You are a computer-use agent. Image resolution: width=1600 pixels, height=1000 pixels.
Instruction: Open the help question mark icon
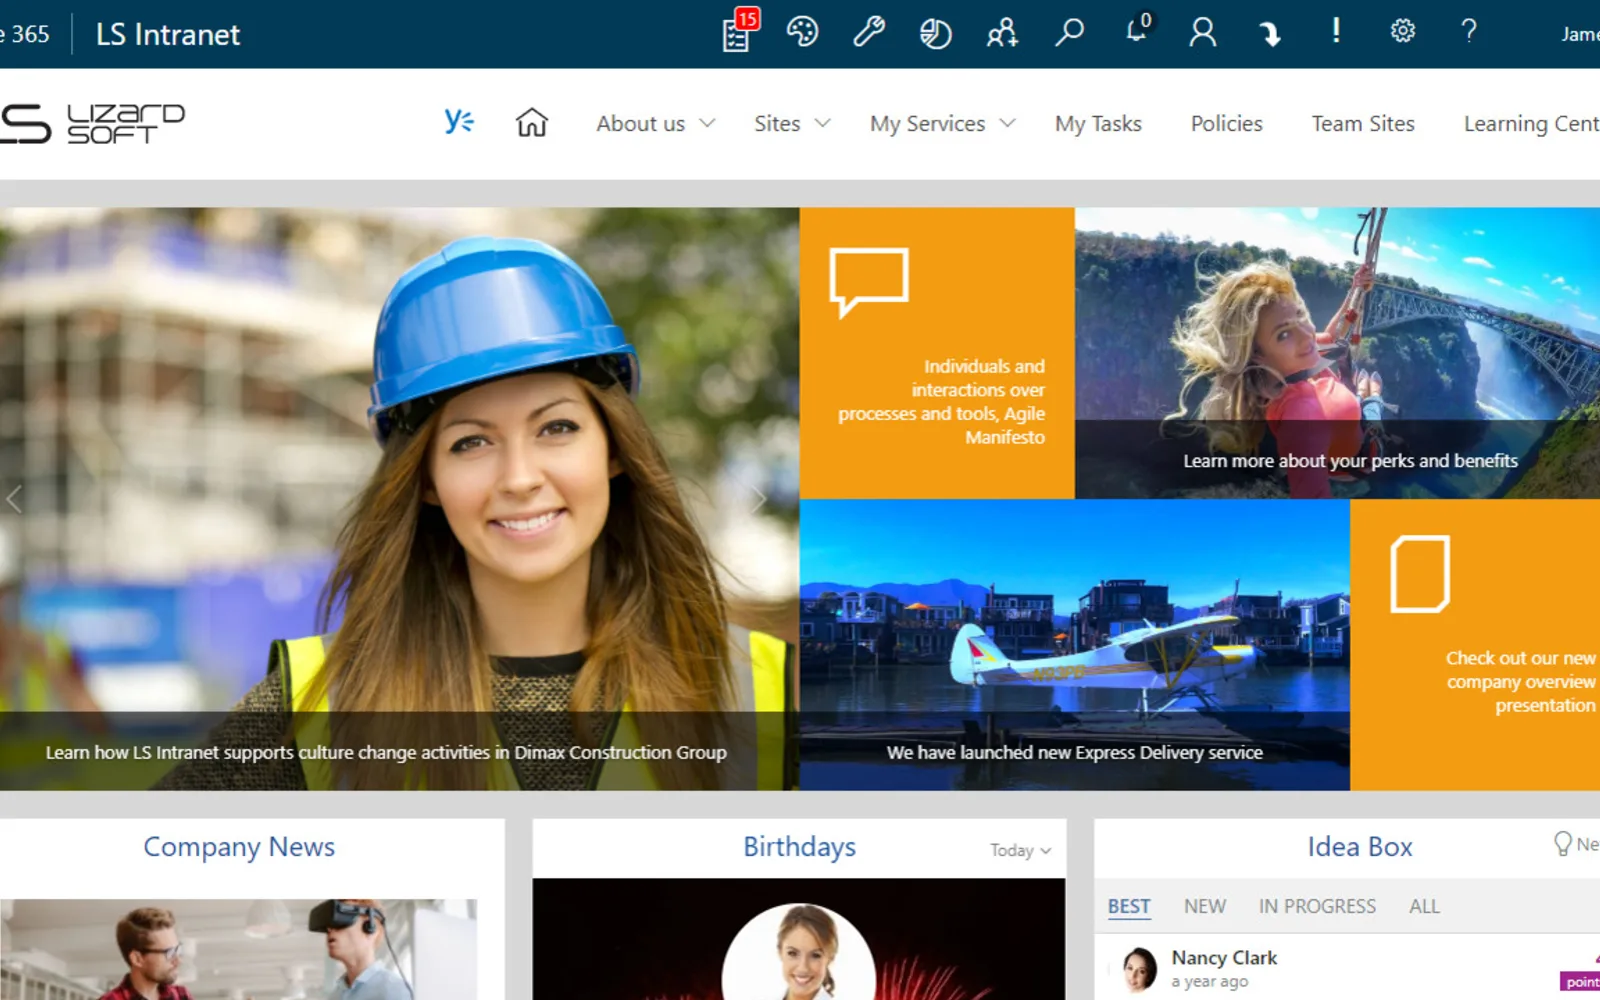click(1469, 31)
